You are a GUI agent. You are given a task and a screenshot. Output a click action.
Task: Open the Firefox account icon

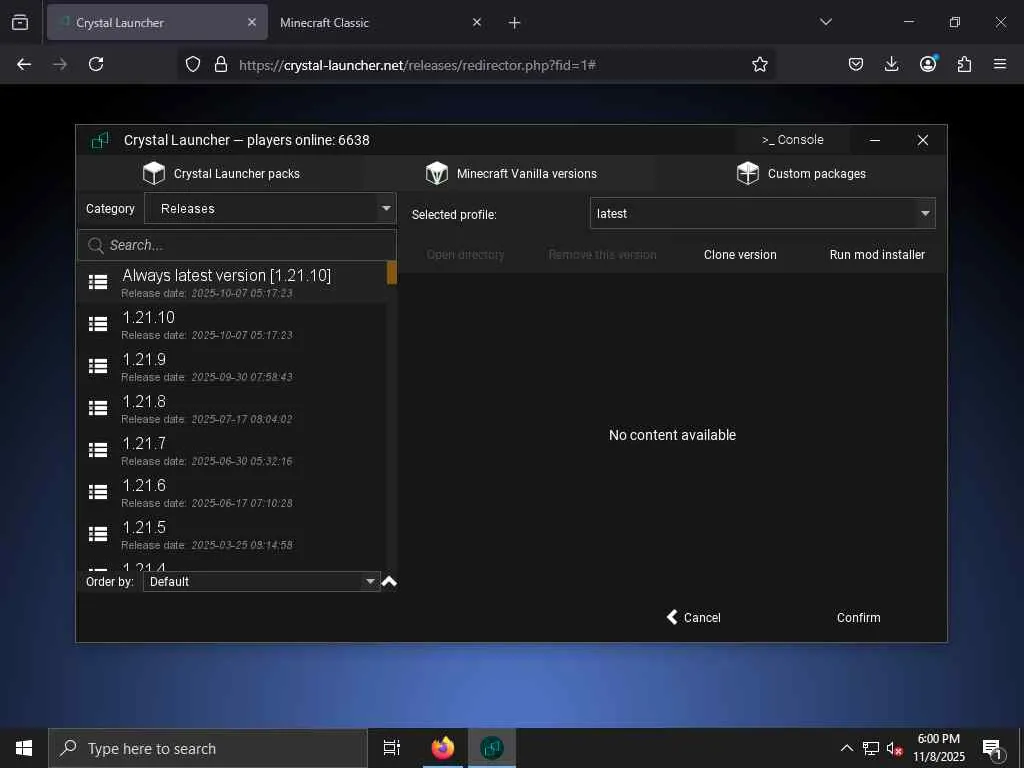tap(928, 64)
